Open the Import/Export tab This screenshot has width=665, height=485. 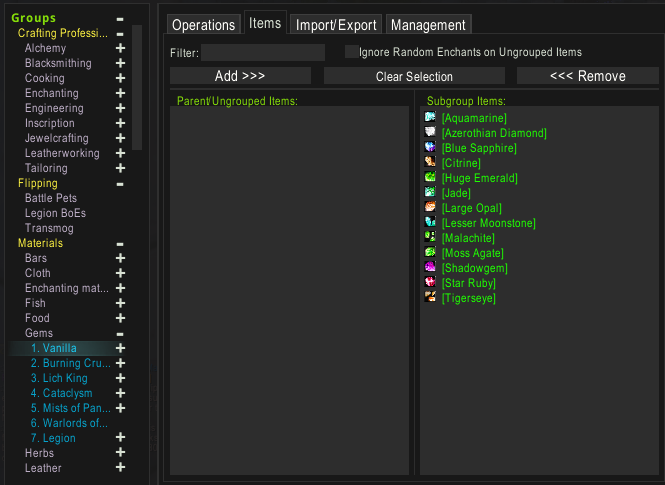pyautogui.click(x=335, y=25)
